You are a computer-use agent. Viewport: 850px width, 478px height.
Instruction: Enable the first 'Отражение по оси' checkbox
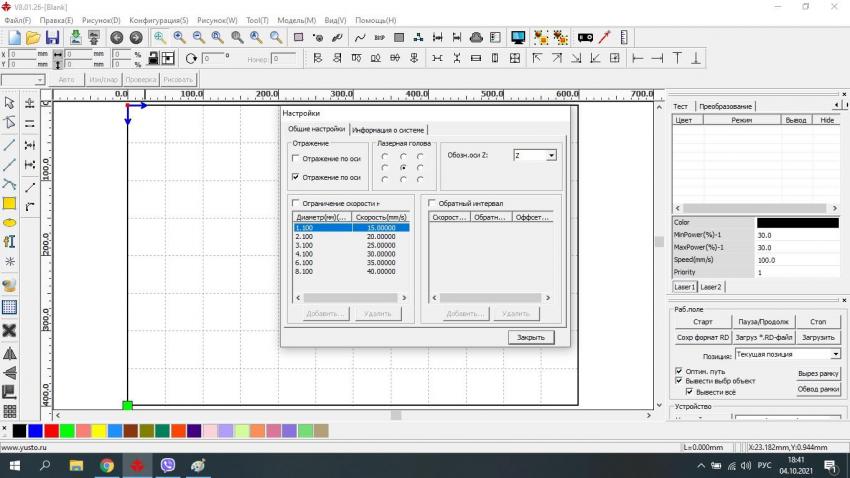[295, 158]
